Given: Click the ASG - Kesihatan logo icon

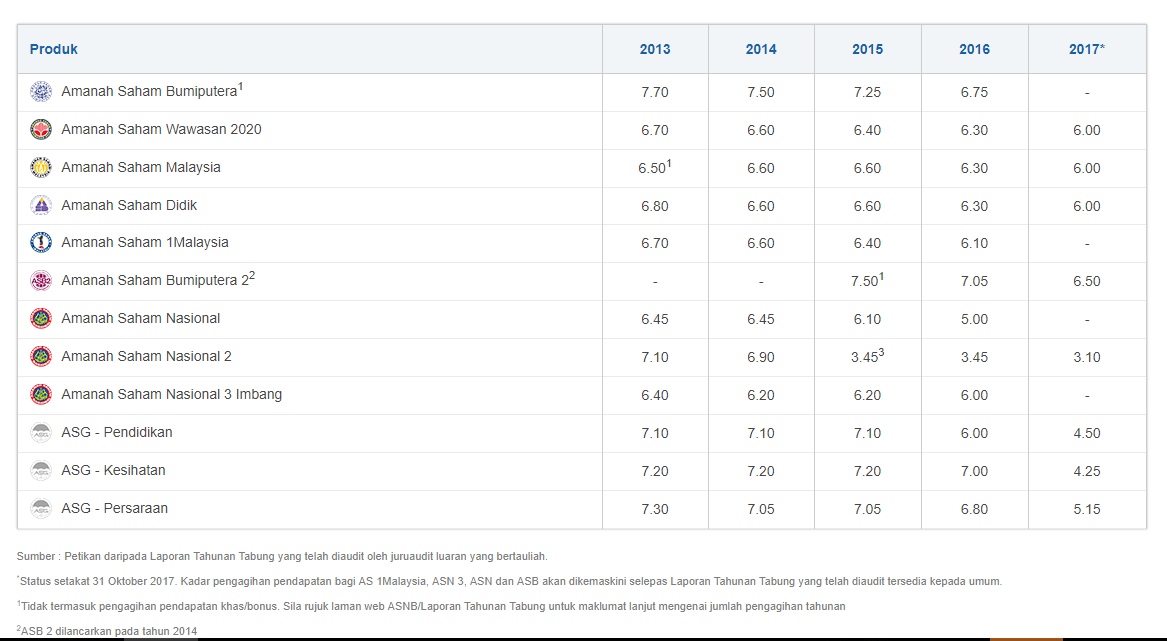Looking at the screenshot, I should pyautogui.click(x=41, y=470).
